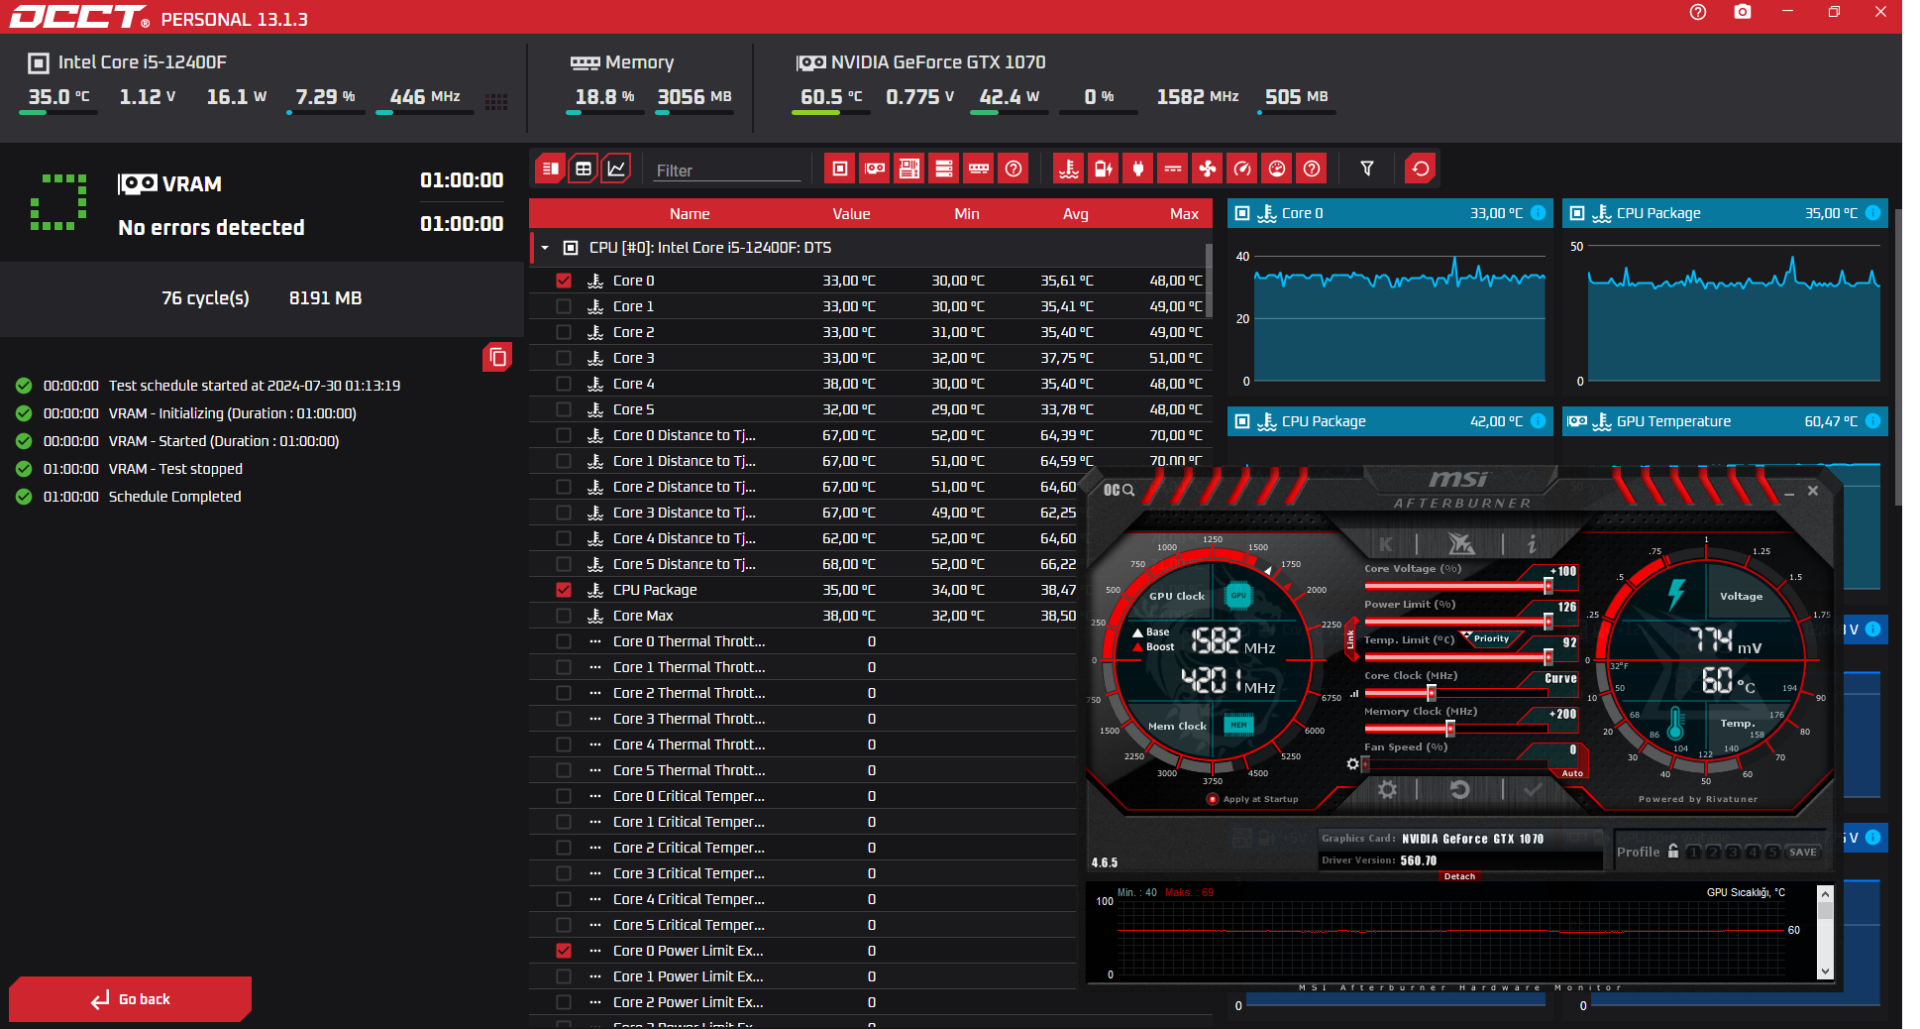Toggle the motherboard hardware filter icon
The image size is (1920, 1029).
pyautogui.click(x=909, y=169)
